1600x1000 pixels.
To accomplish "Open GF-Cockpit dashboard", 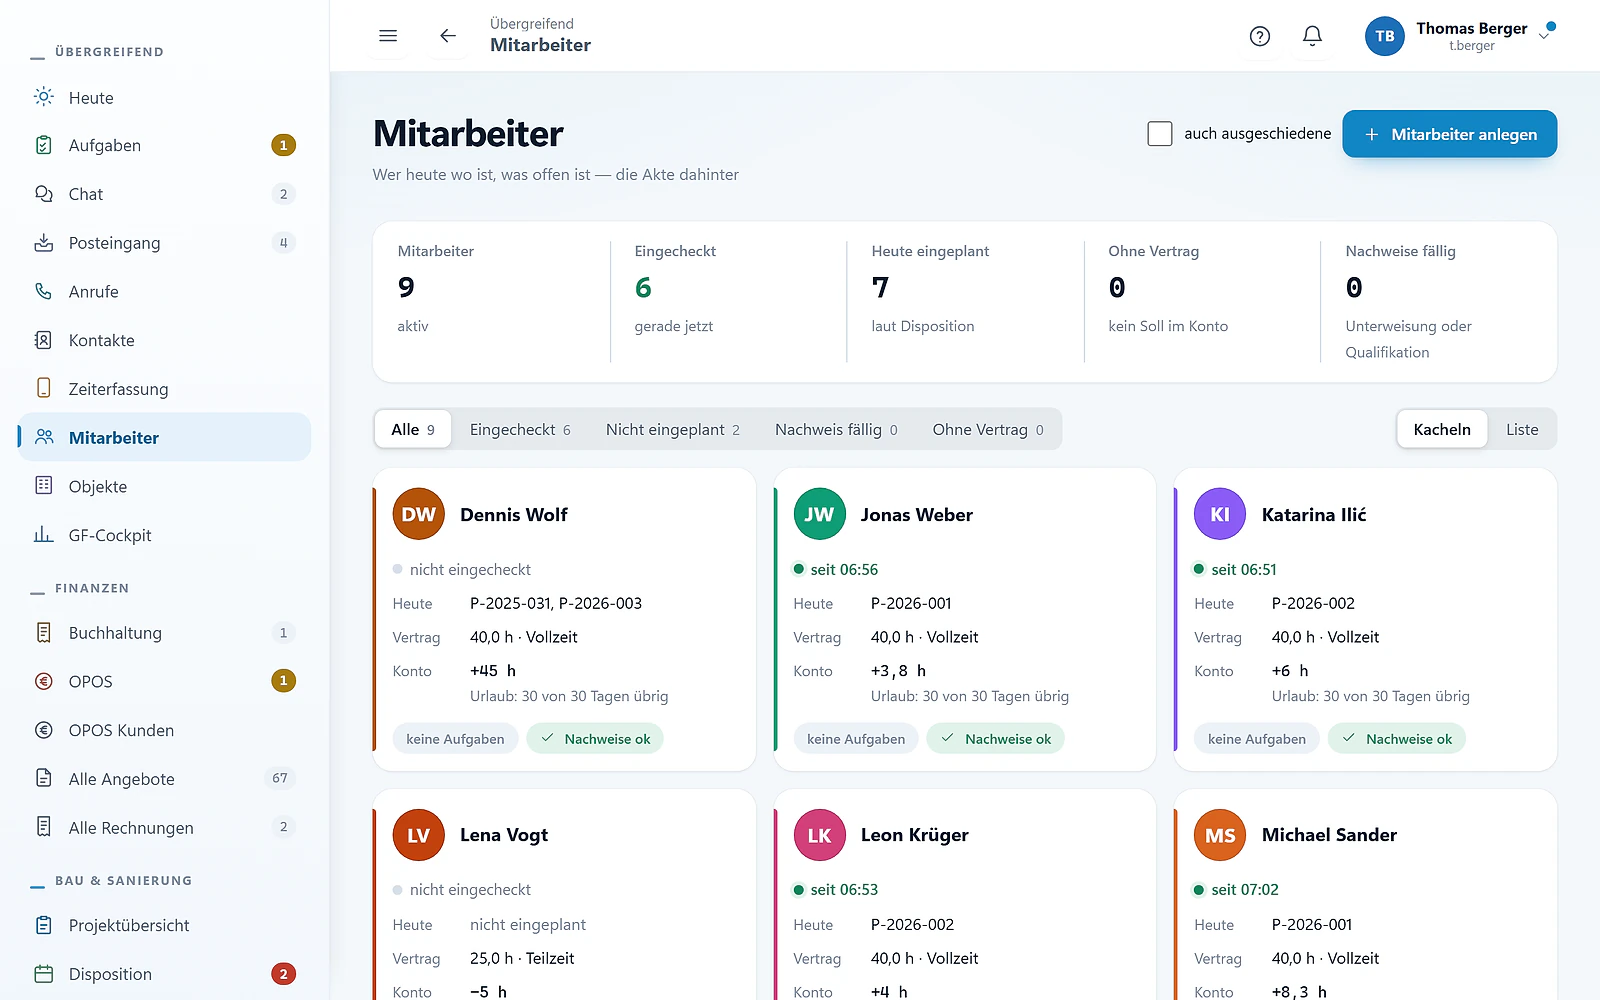I will [165, 535].
